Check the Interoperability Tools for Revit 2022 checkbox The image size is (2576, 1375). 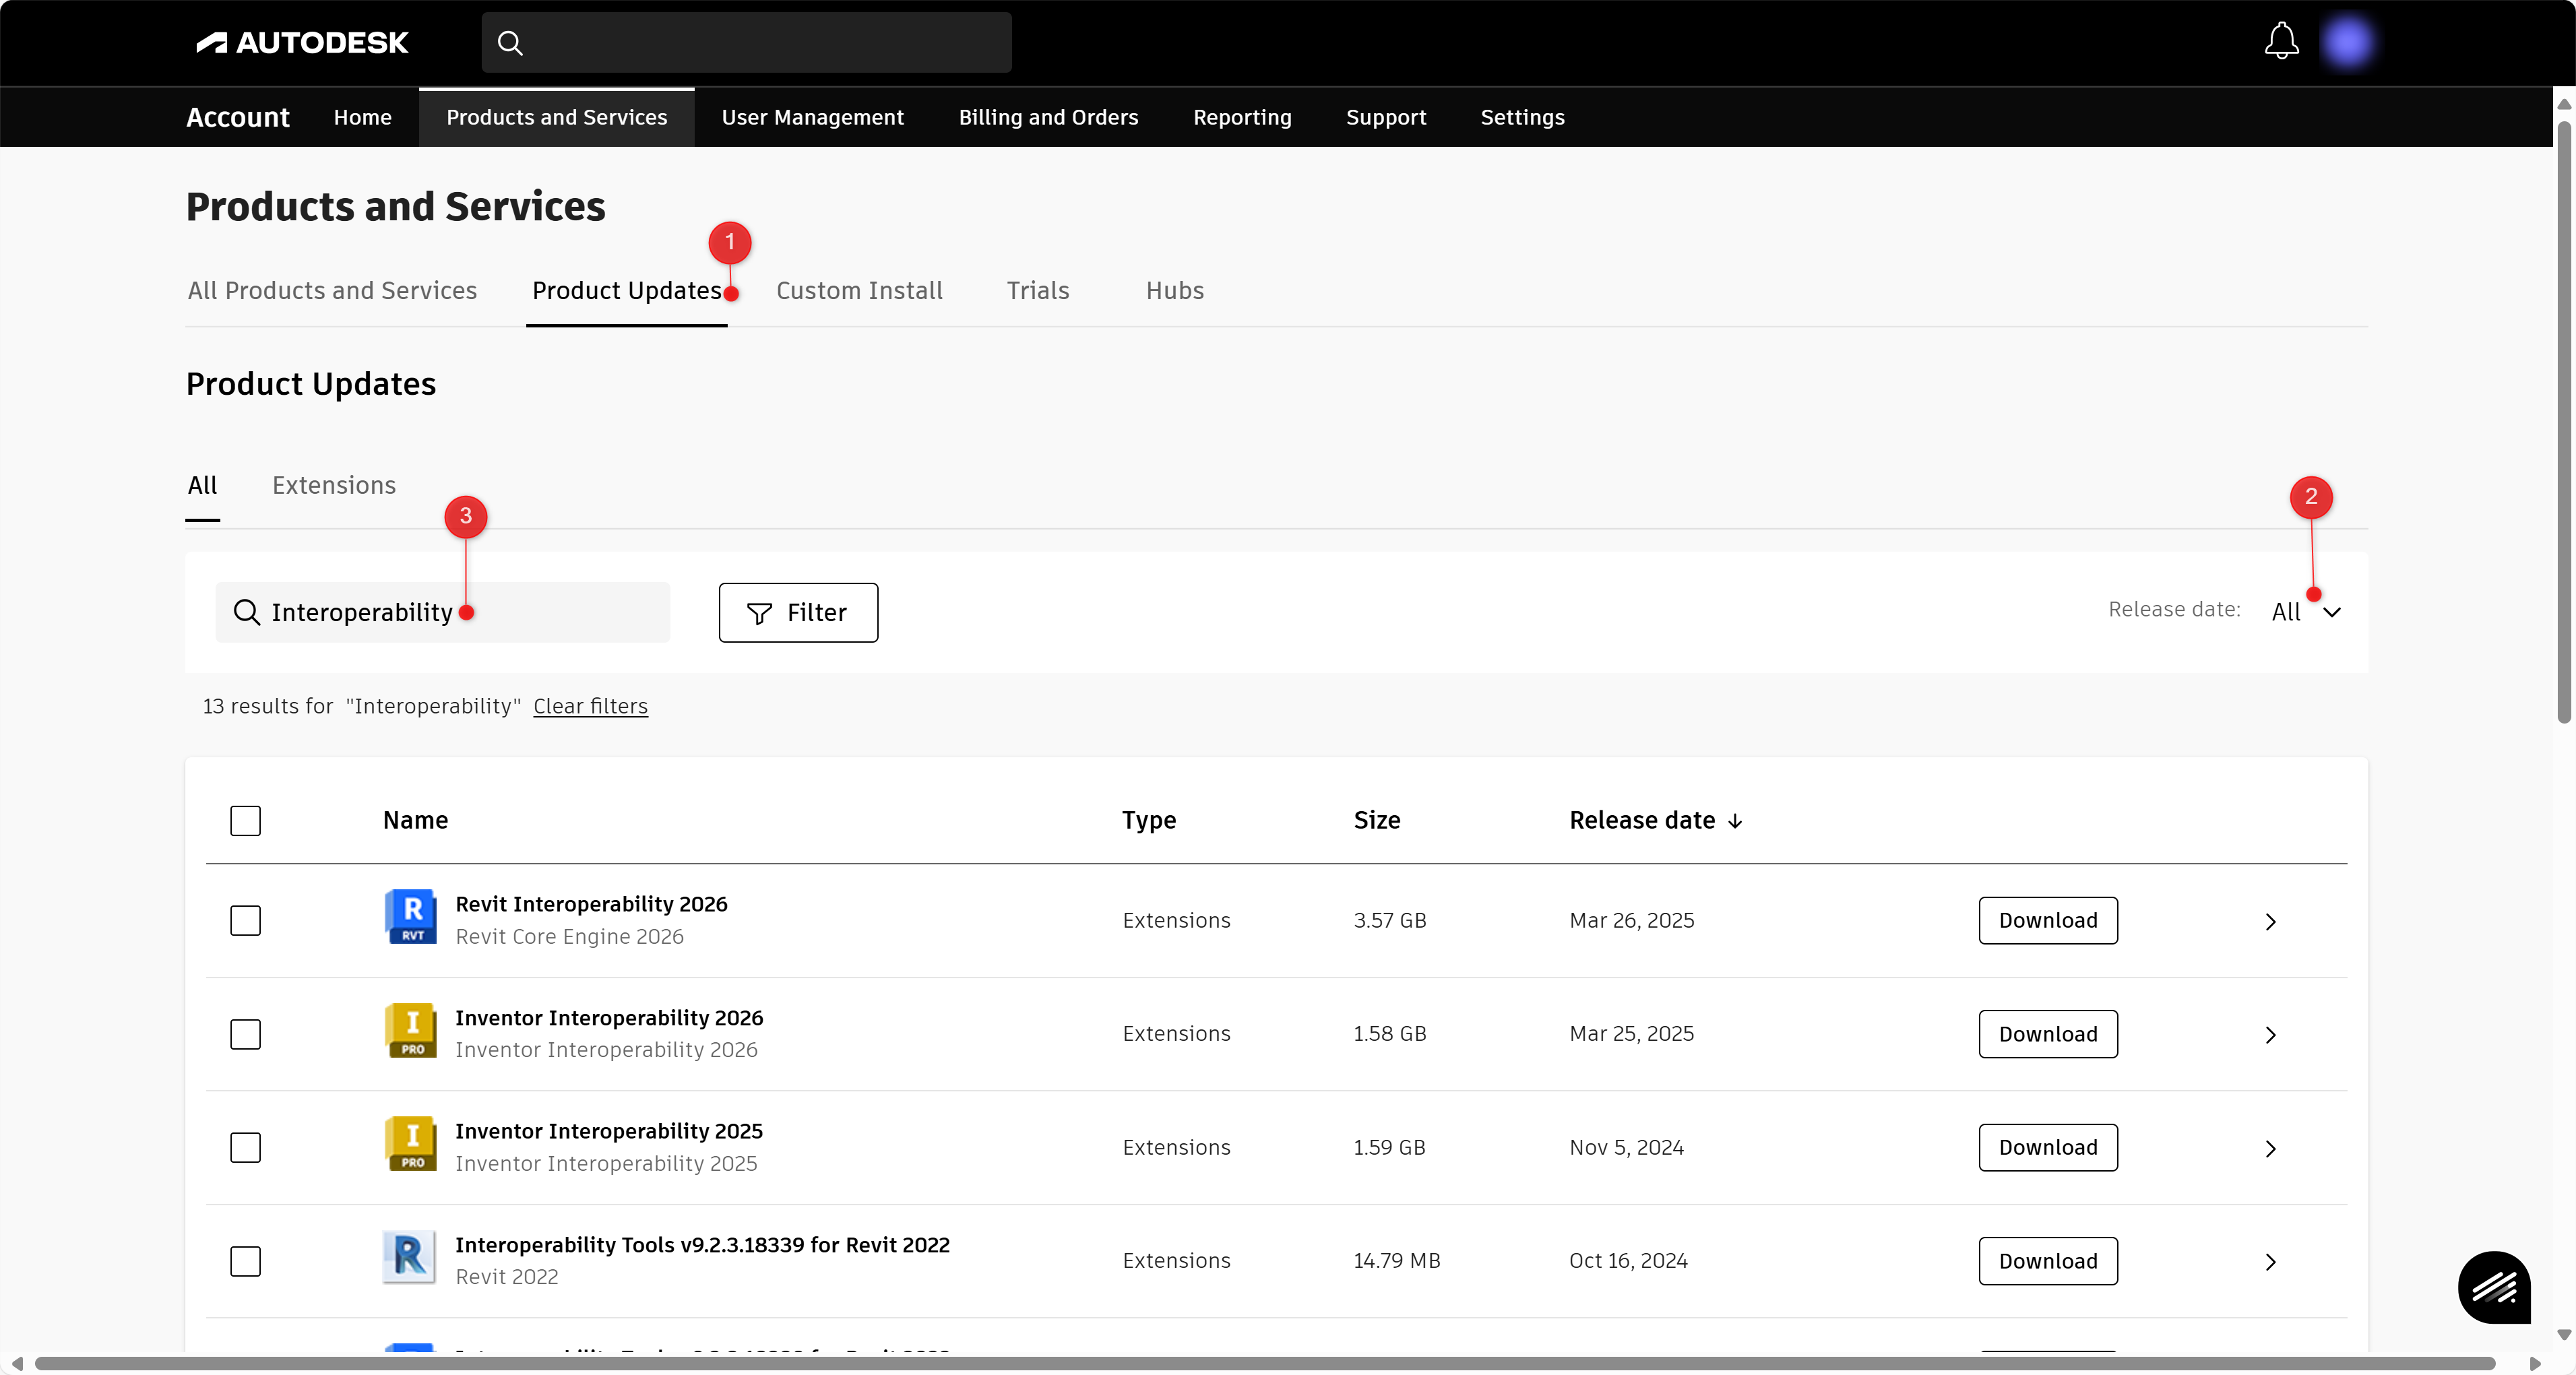tap(245, 1261)
